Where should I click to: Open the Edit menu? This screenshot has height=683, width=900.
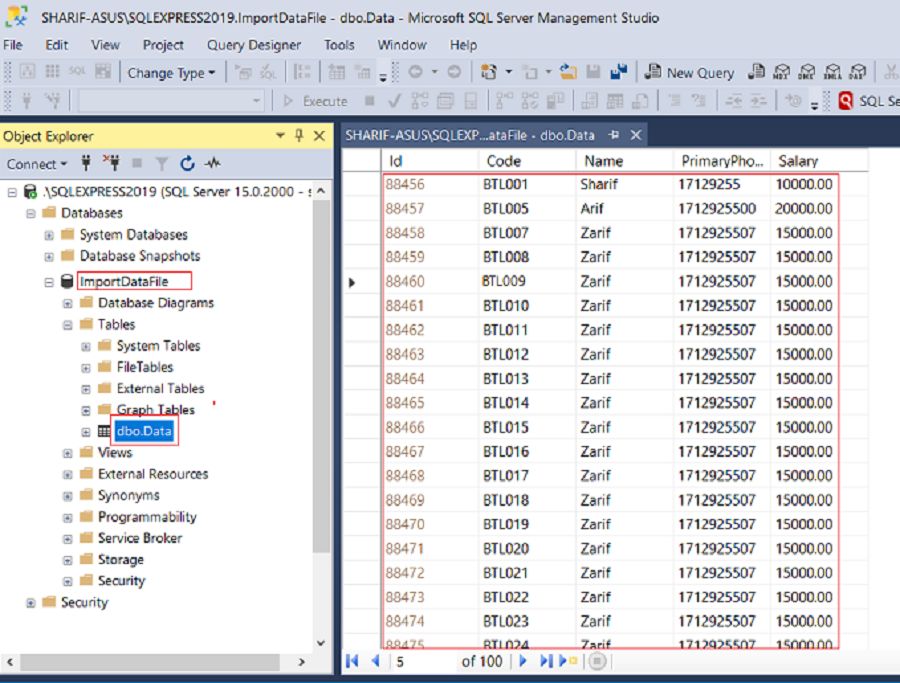point(56,45)
